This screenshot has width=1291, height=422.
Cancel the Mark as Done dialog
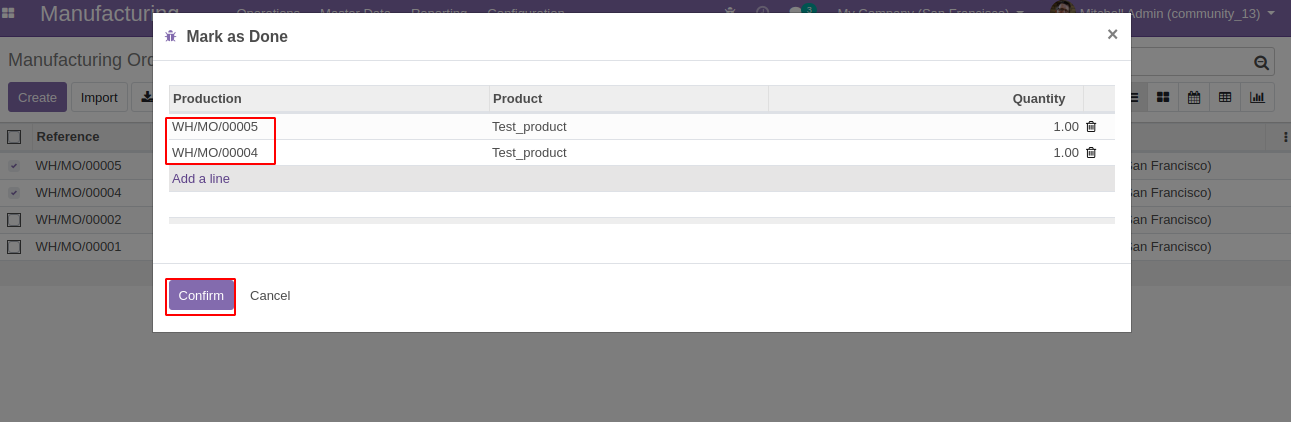[x=270, y=296]
